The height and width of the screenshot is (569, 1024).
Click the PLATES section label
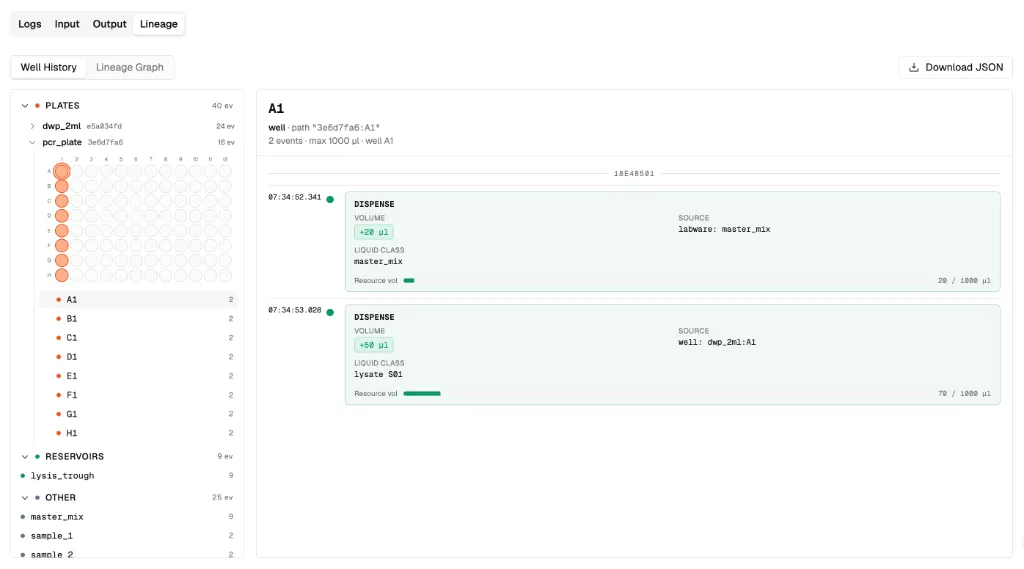(62, 106)
